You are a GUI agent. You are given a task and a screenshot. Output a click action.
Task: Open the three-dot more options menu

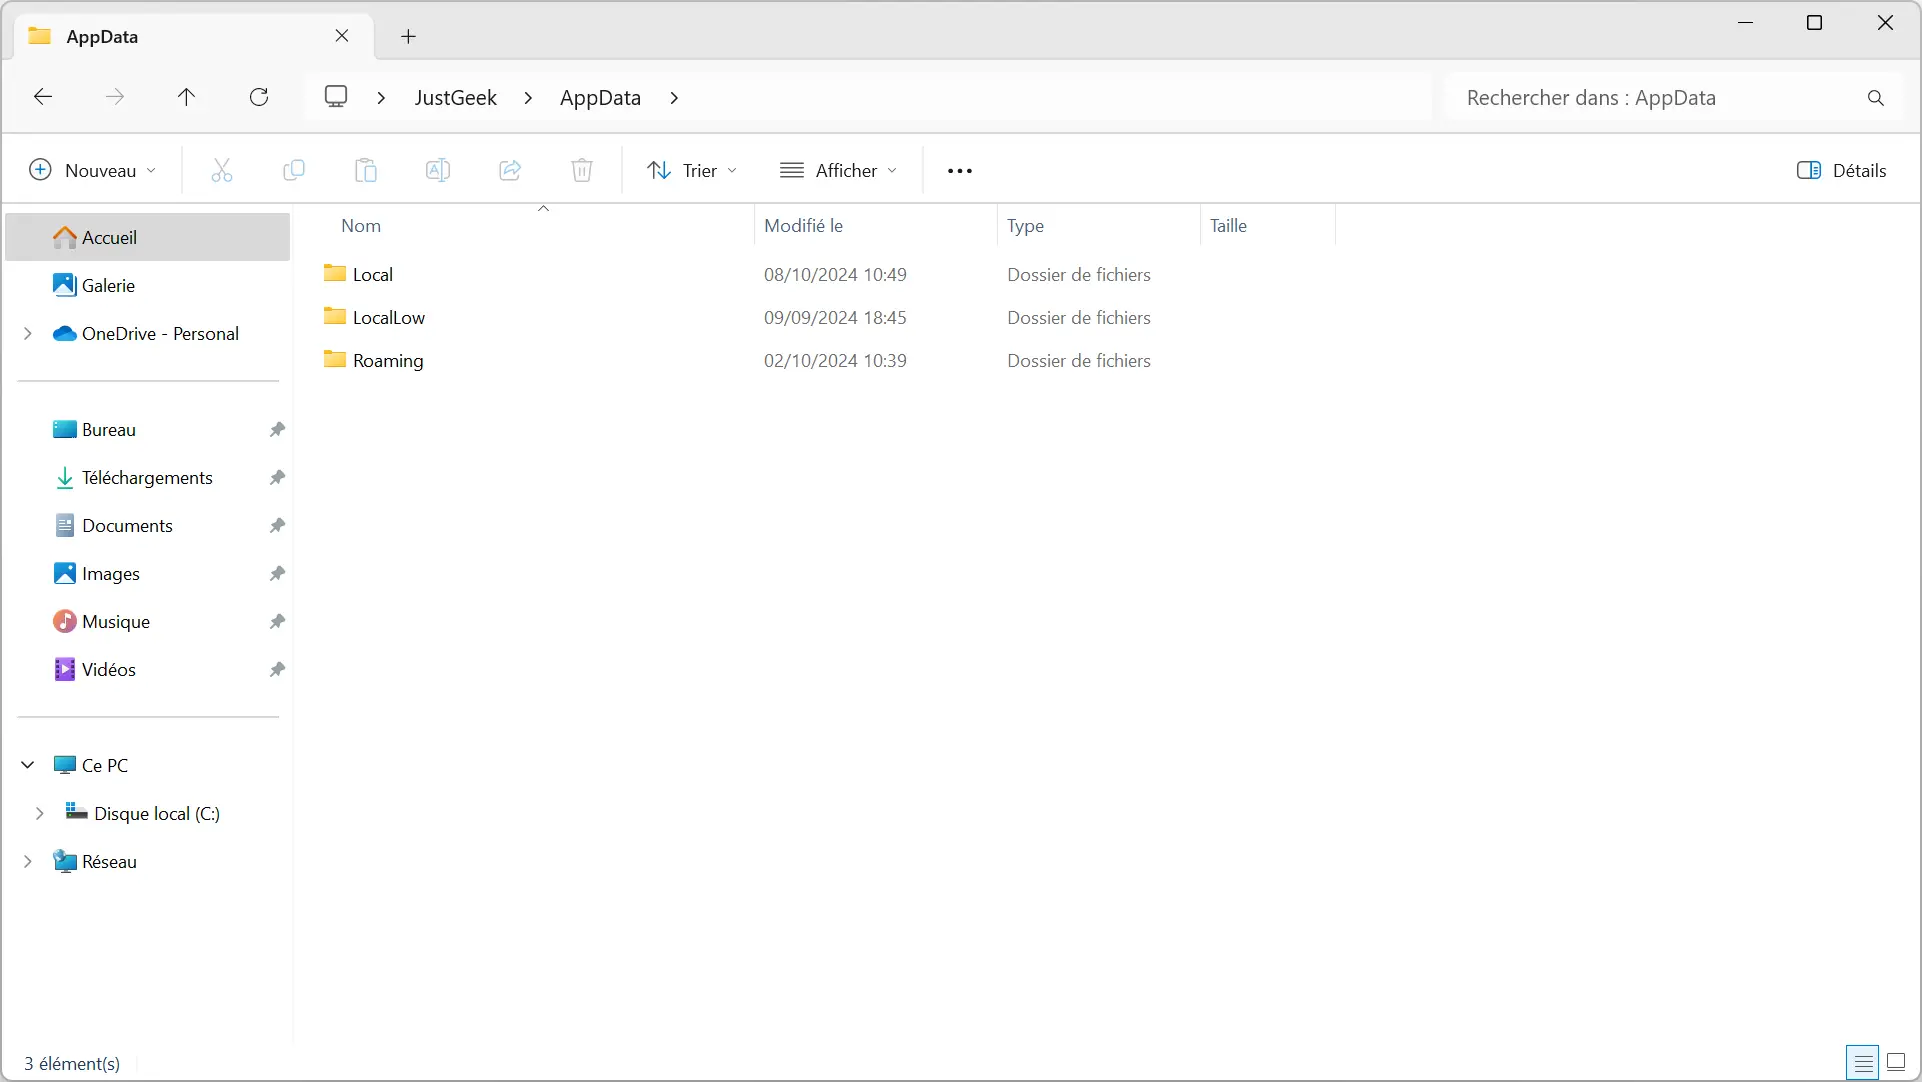pyautogui.click(x=960, y=171)
